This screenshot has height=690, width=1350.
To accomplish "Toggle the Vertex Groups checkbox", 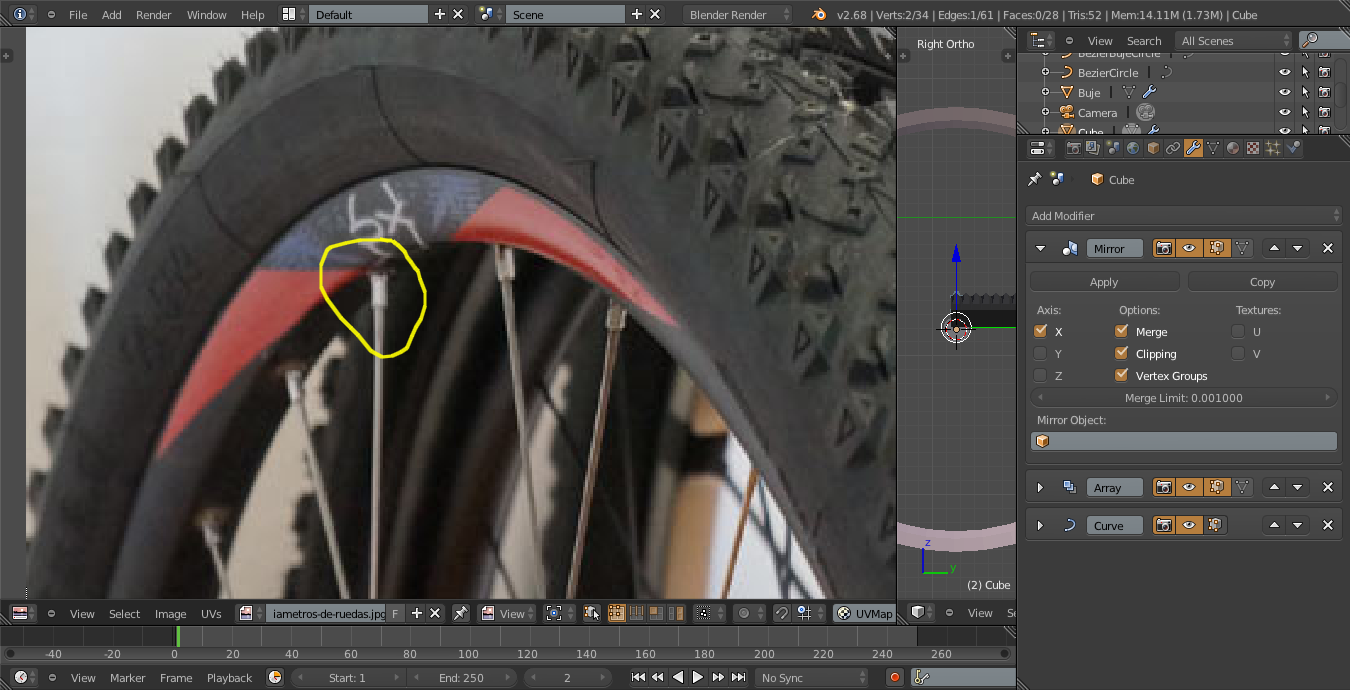I will pyautogui.click(x=1121, y=375).
